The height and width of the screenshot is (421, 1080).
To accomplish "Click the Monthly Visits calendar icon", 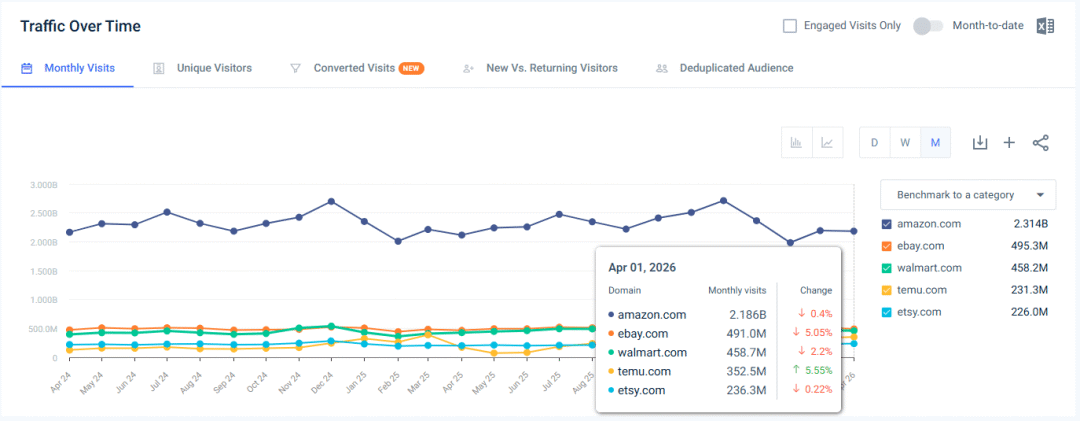I will pos(27,68).
